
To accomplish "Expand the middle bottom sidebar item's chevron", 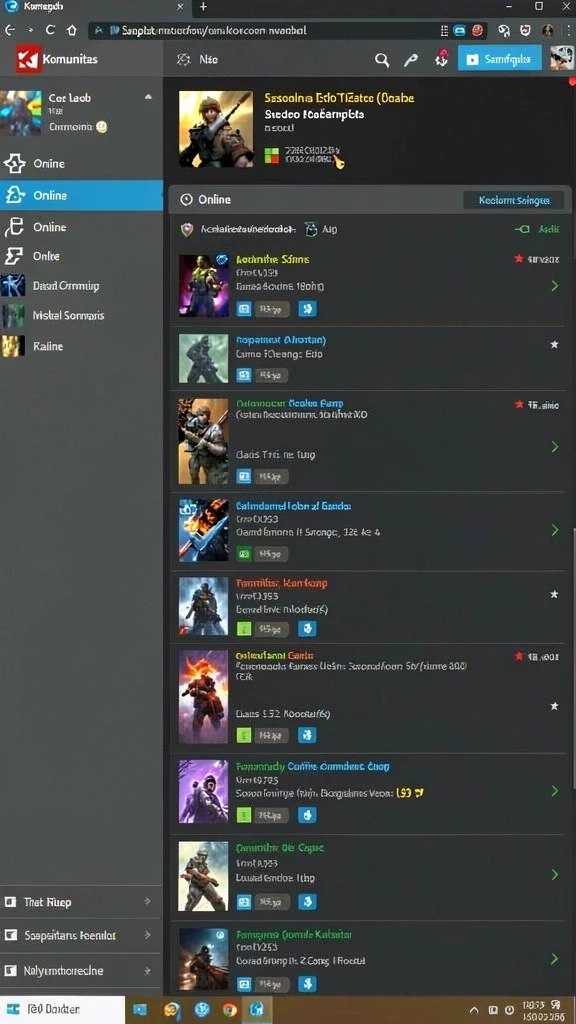I will 147,935.
